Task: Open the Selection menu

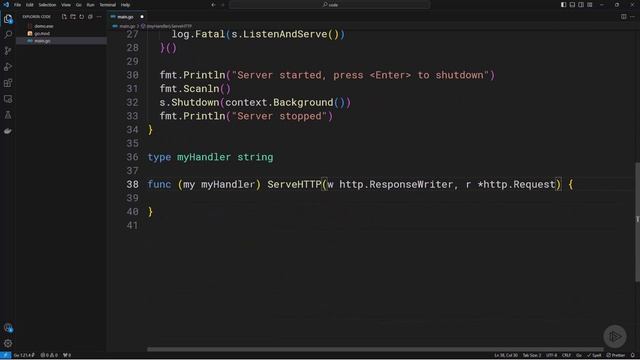Action: 47,5
